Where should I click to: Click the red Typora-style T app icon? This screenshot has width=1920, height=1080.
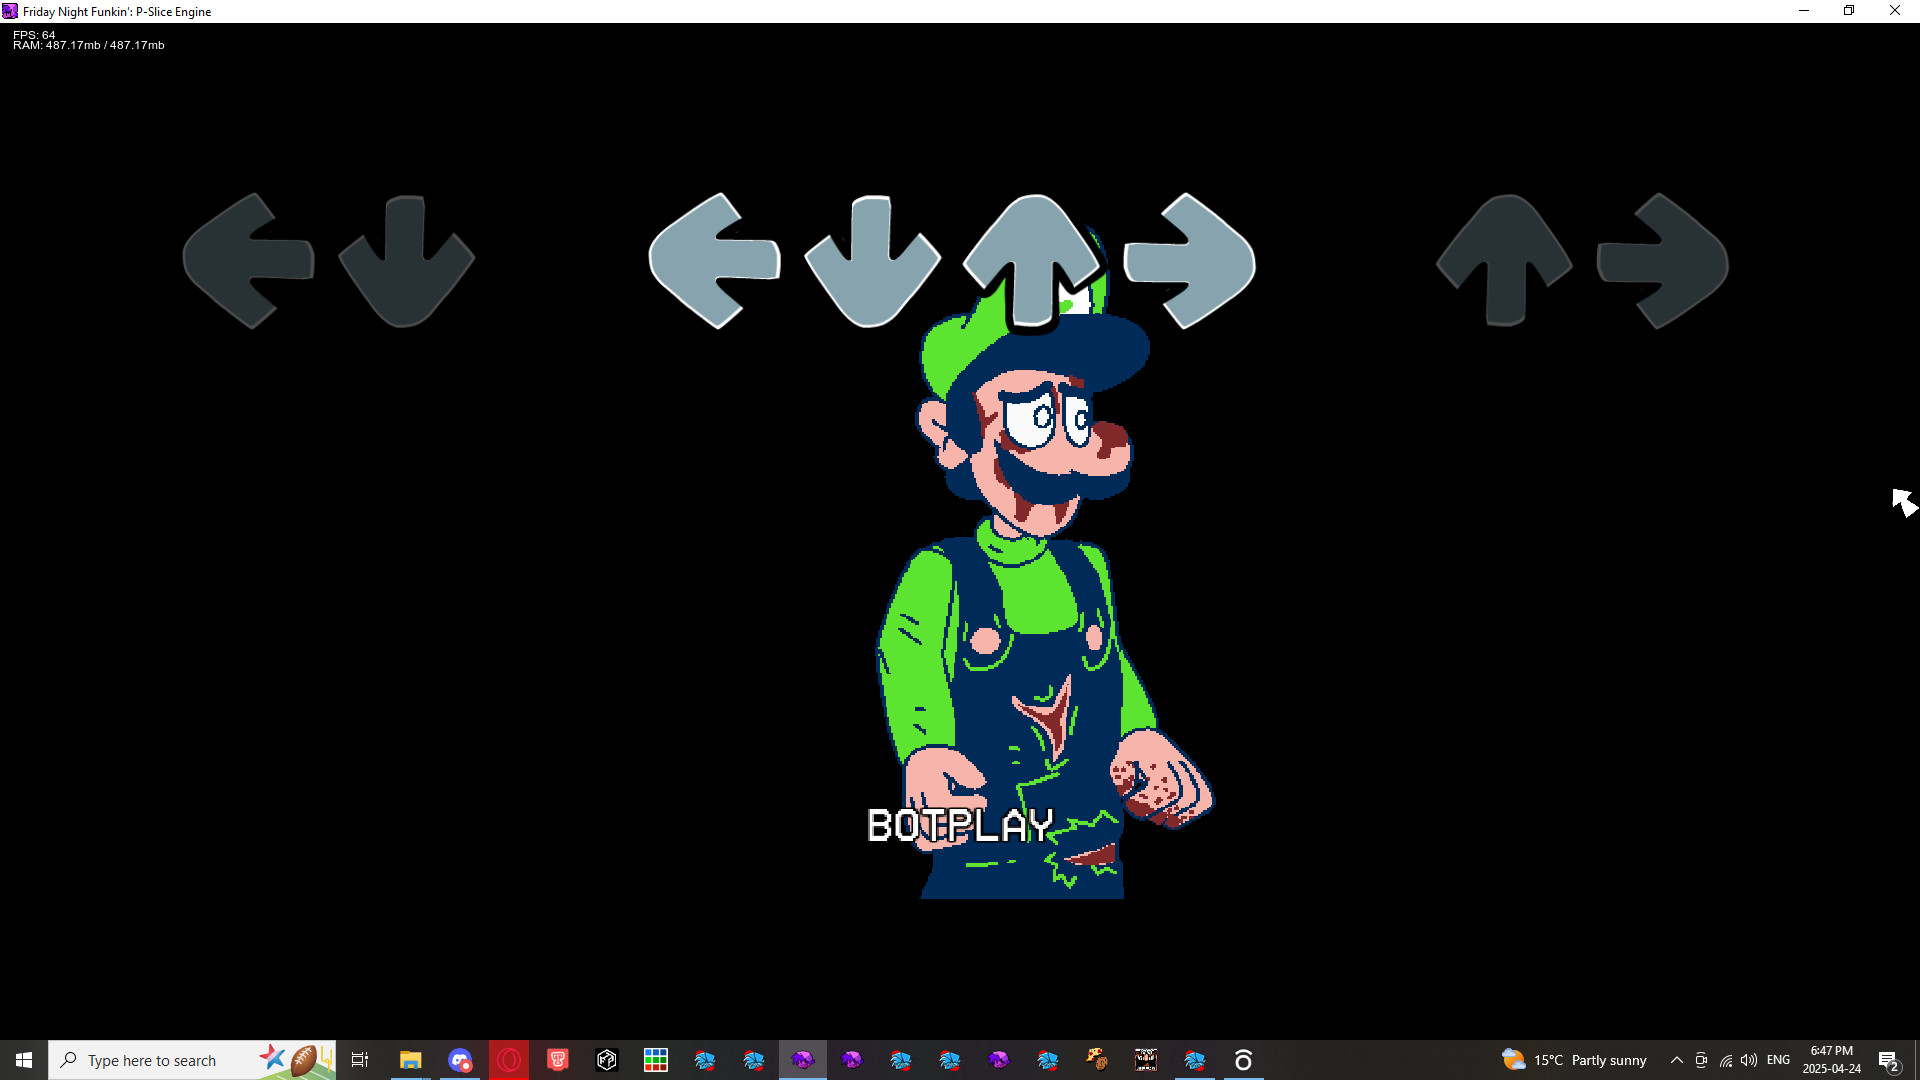coord(558,1059)
